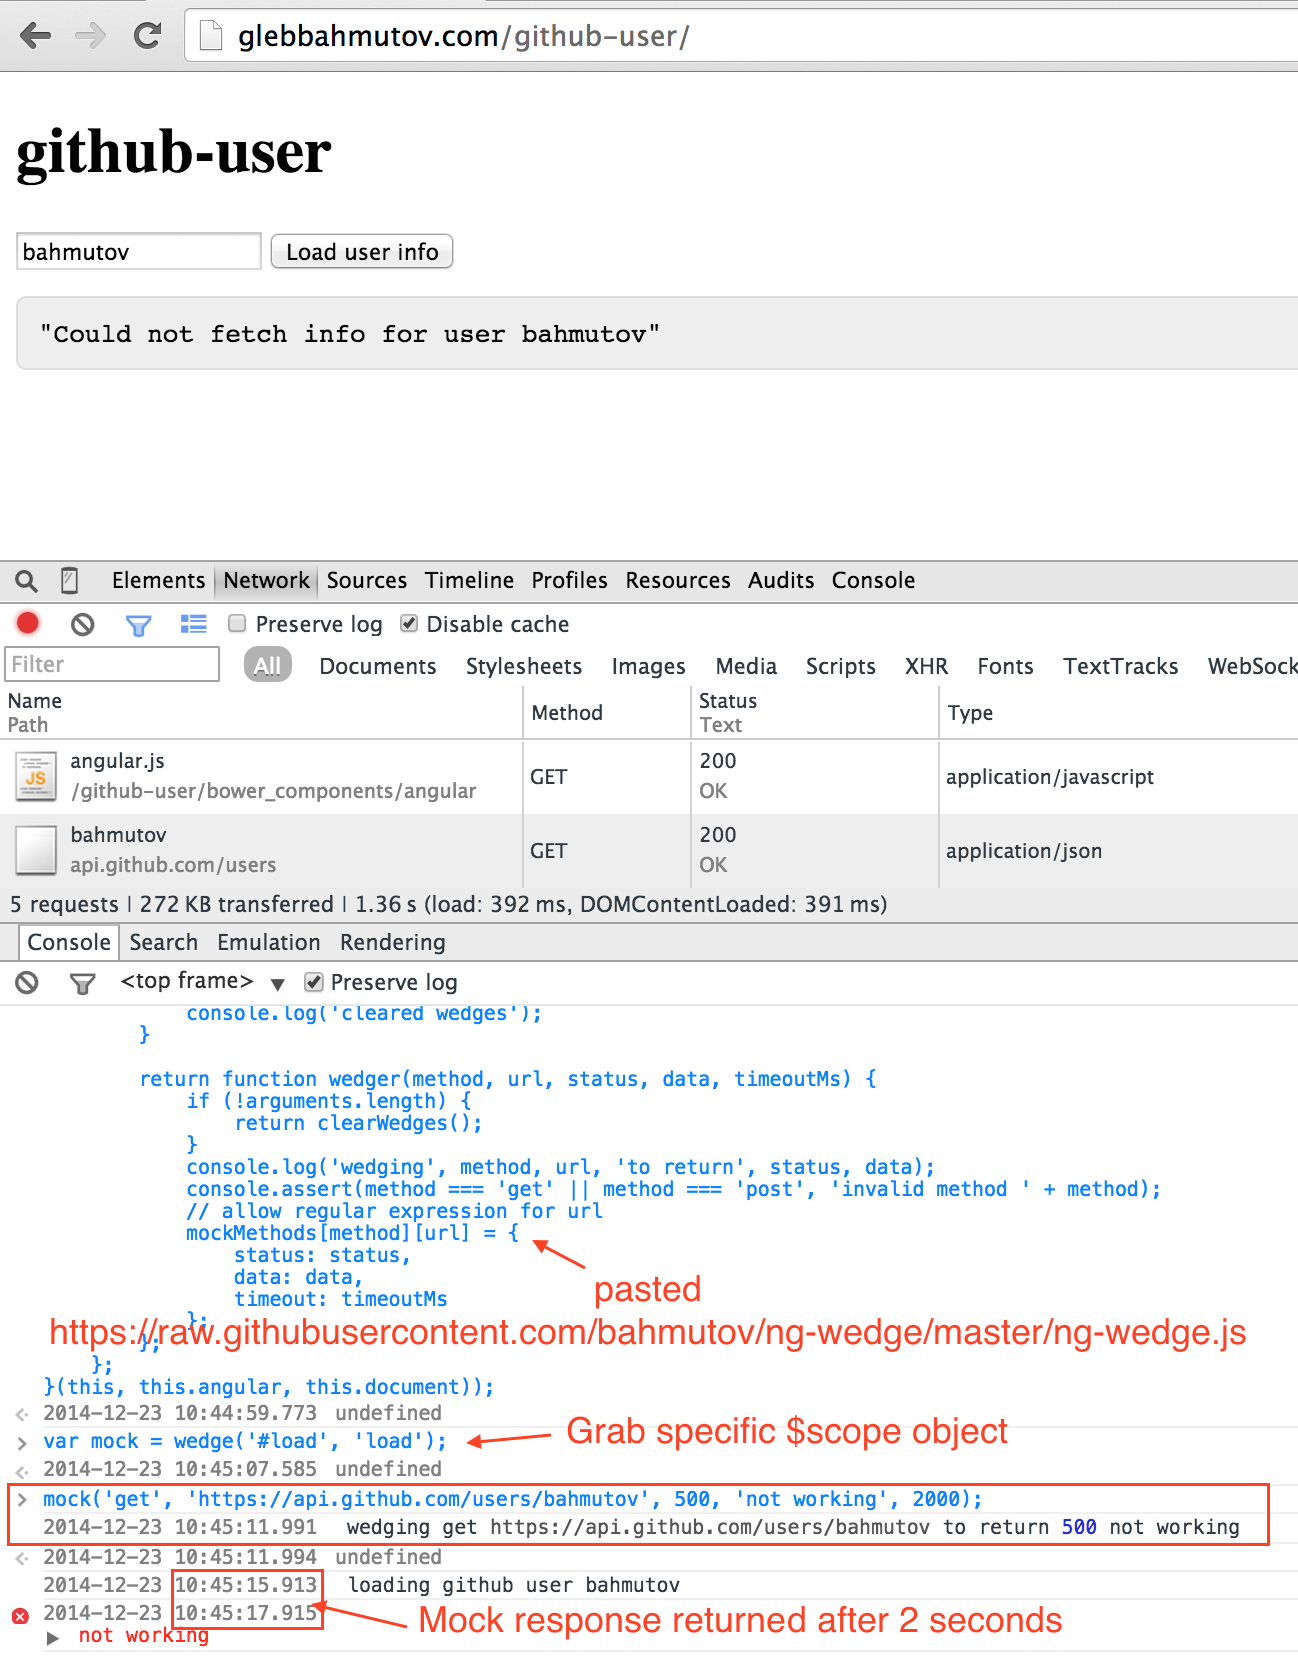The width and height of the screenshot is (1298, 1656).
Task: Sort by Method column header
Action: point(607,713)
